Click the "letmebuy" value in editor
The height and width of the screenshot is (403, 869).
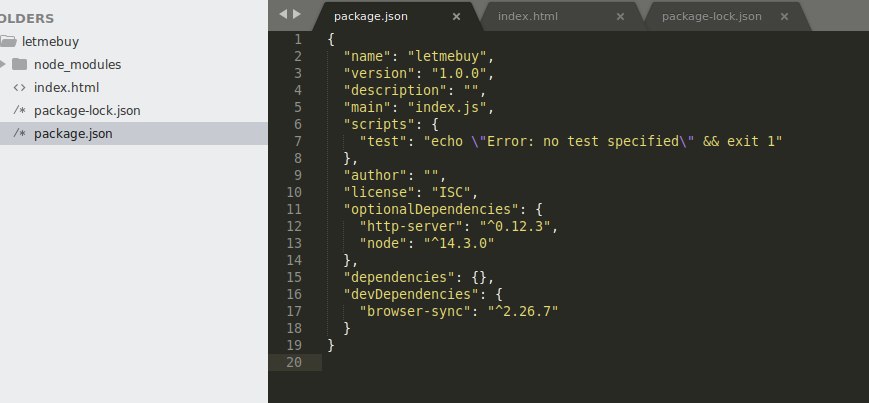click(x=447, y=57)
